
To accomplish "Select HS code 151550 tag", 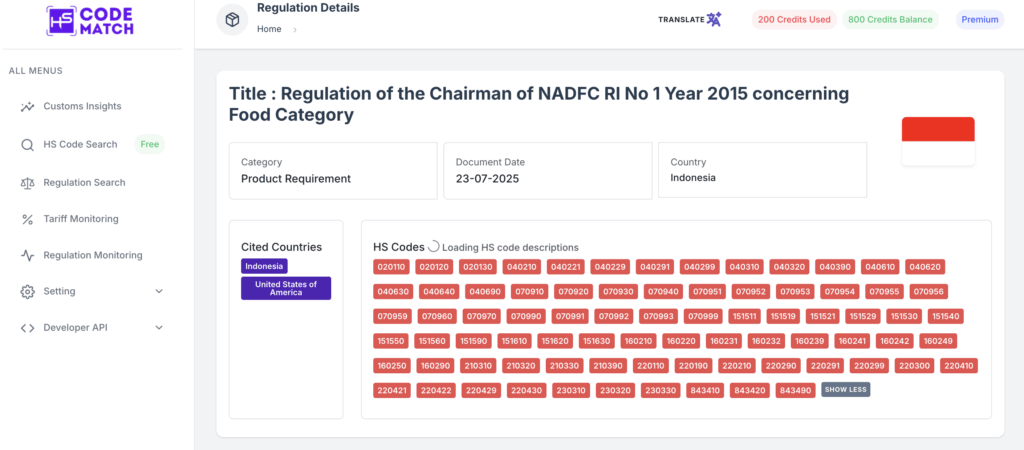I will tap(391, 341).
